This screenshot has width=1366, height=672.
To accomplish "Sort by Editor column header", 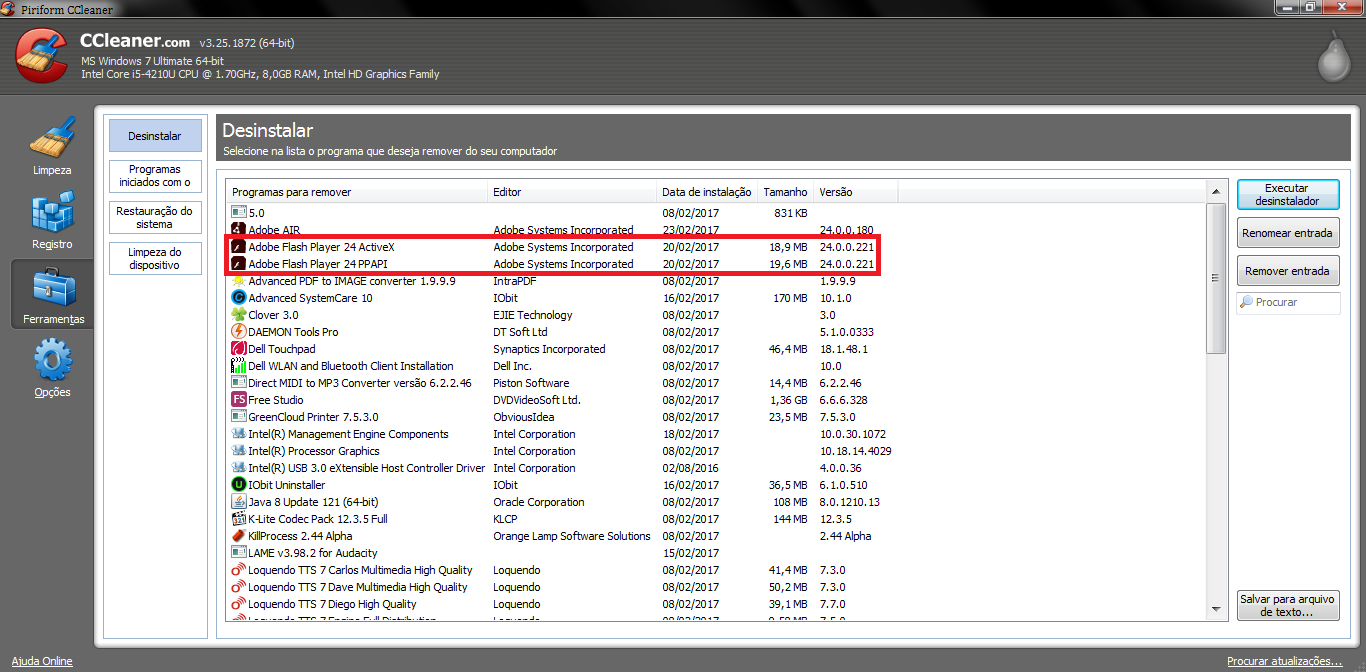I will tap(572, 192).
